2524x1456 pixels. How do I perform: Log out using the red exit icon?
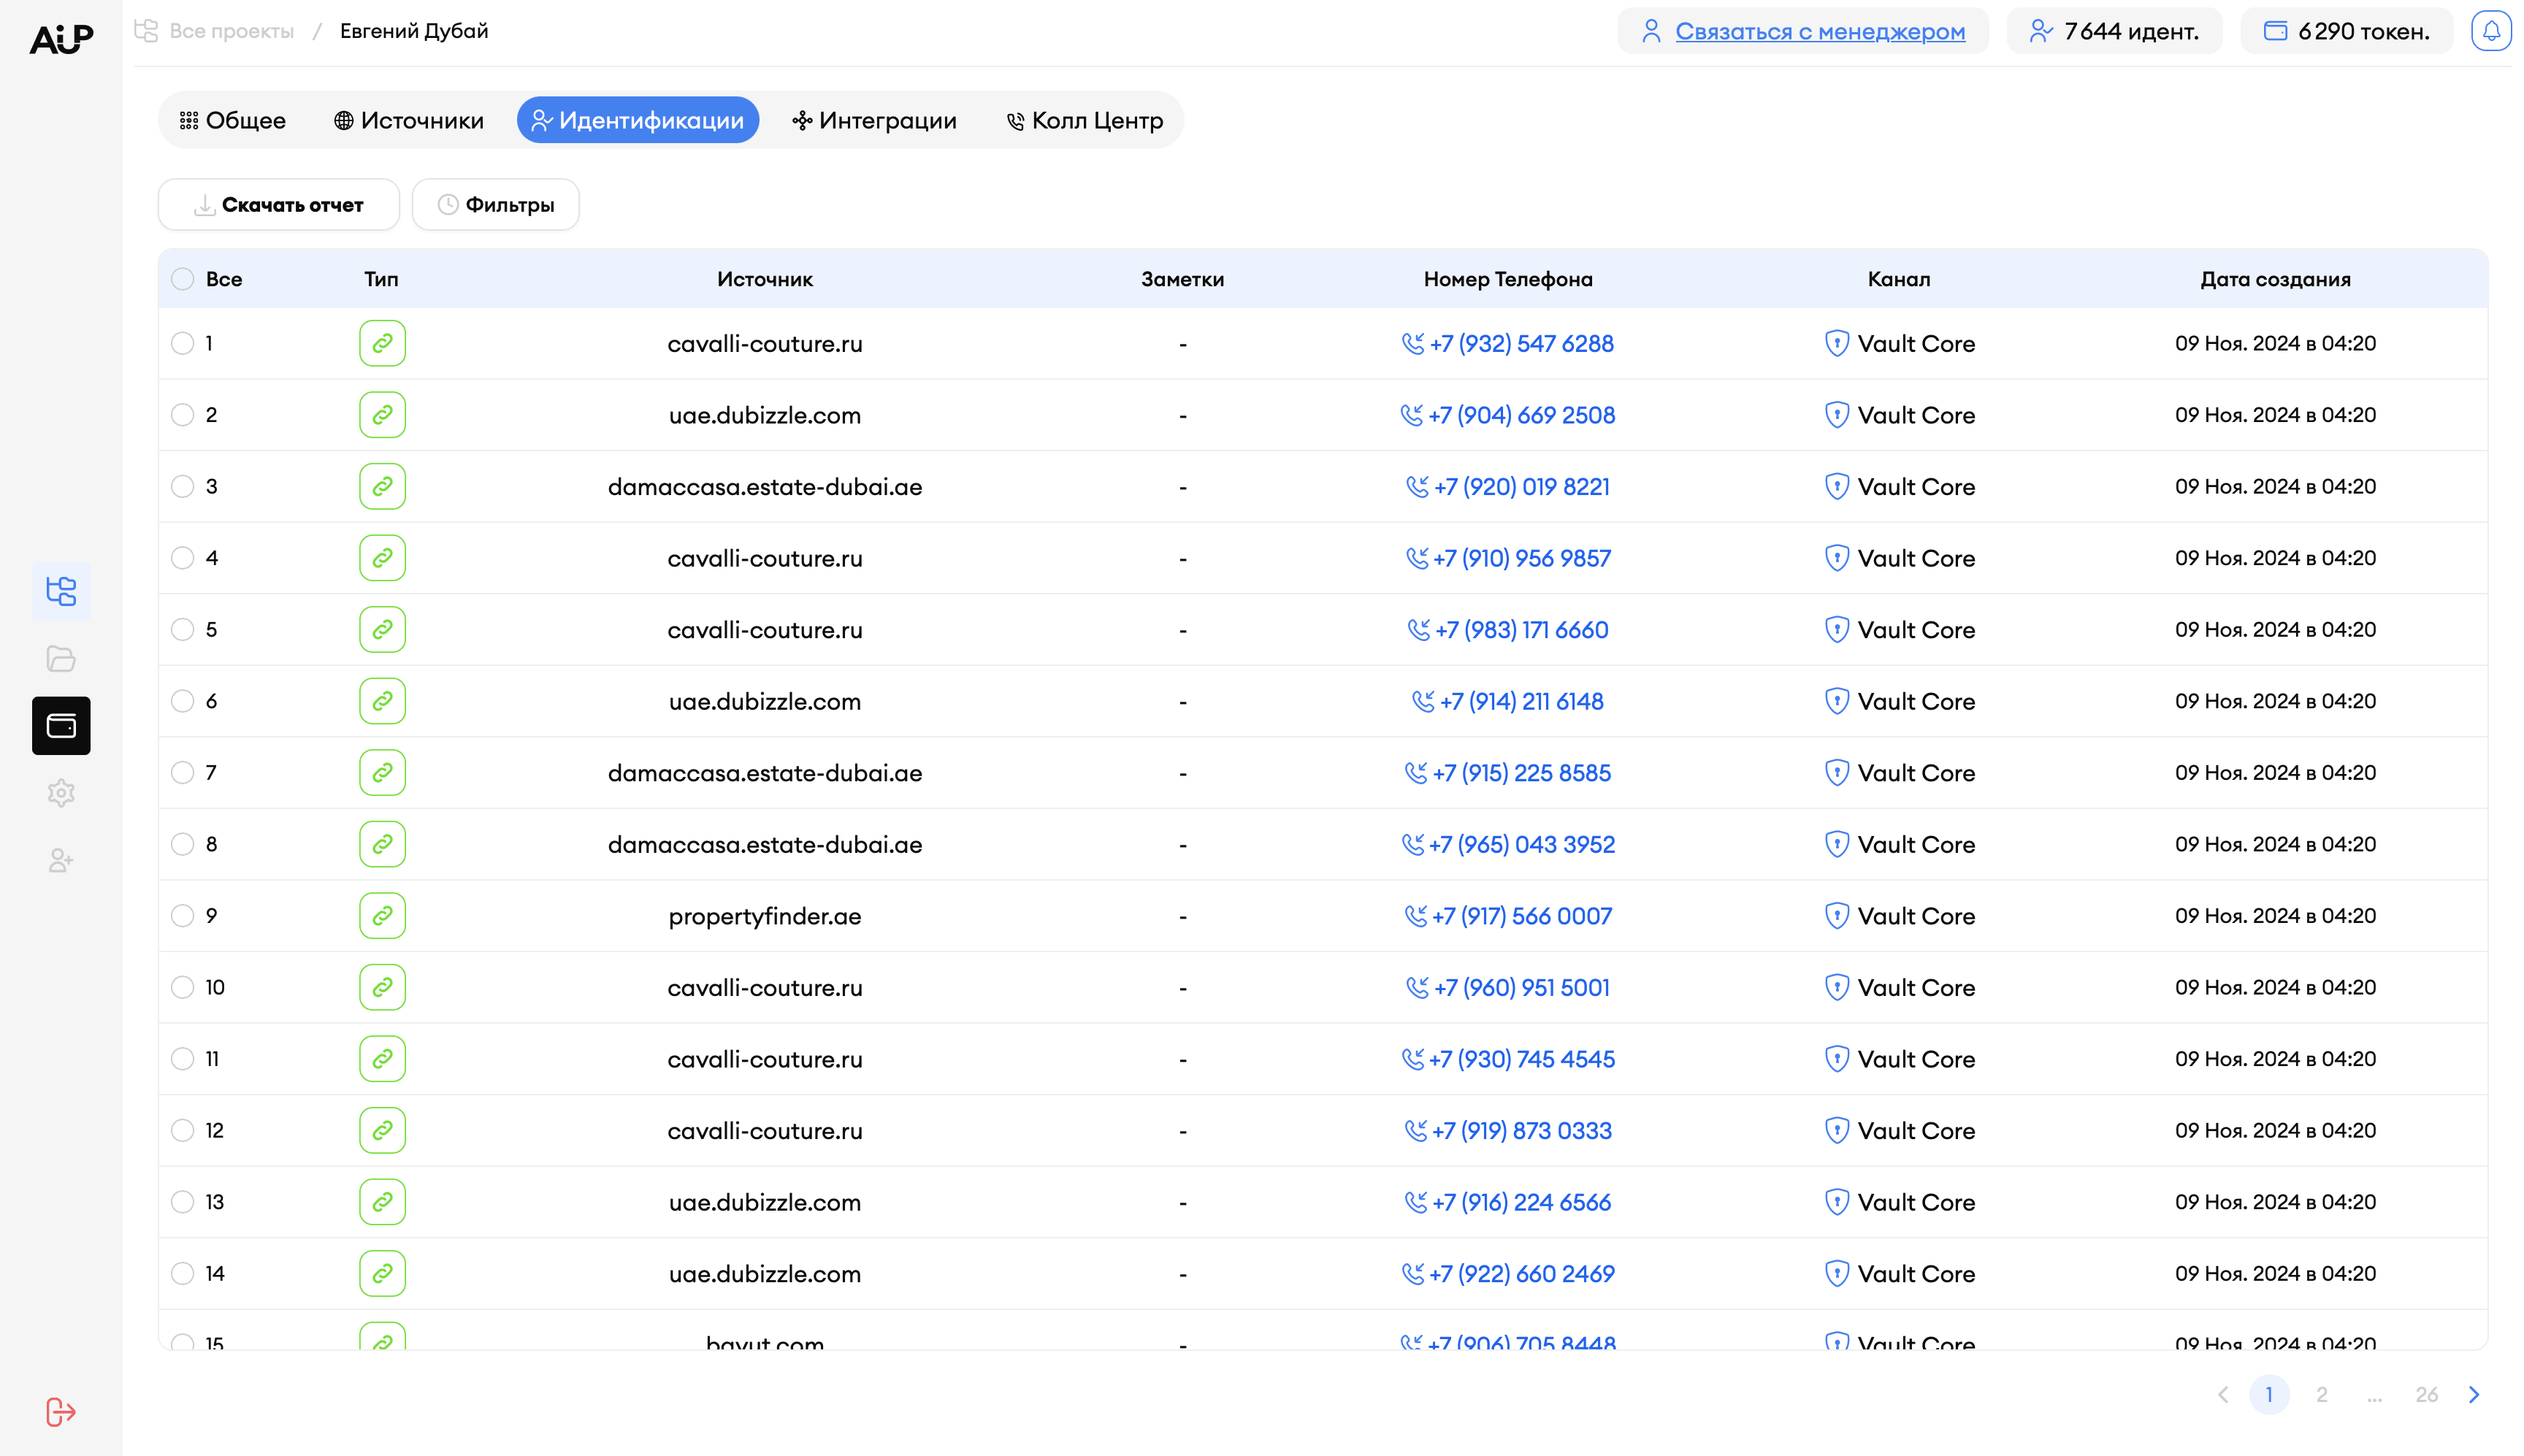click(x=61, y=1411)
